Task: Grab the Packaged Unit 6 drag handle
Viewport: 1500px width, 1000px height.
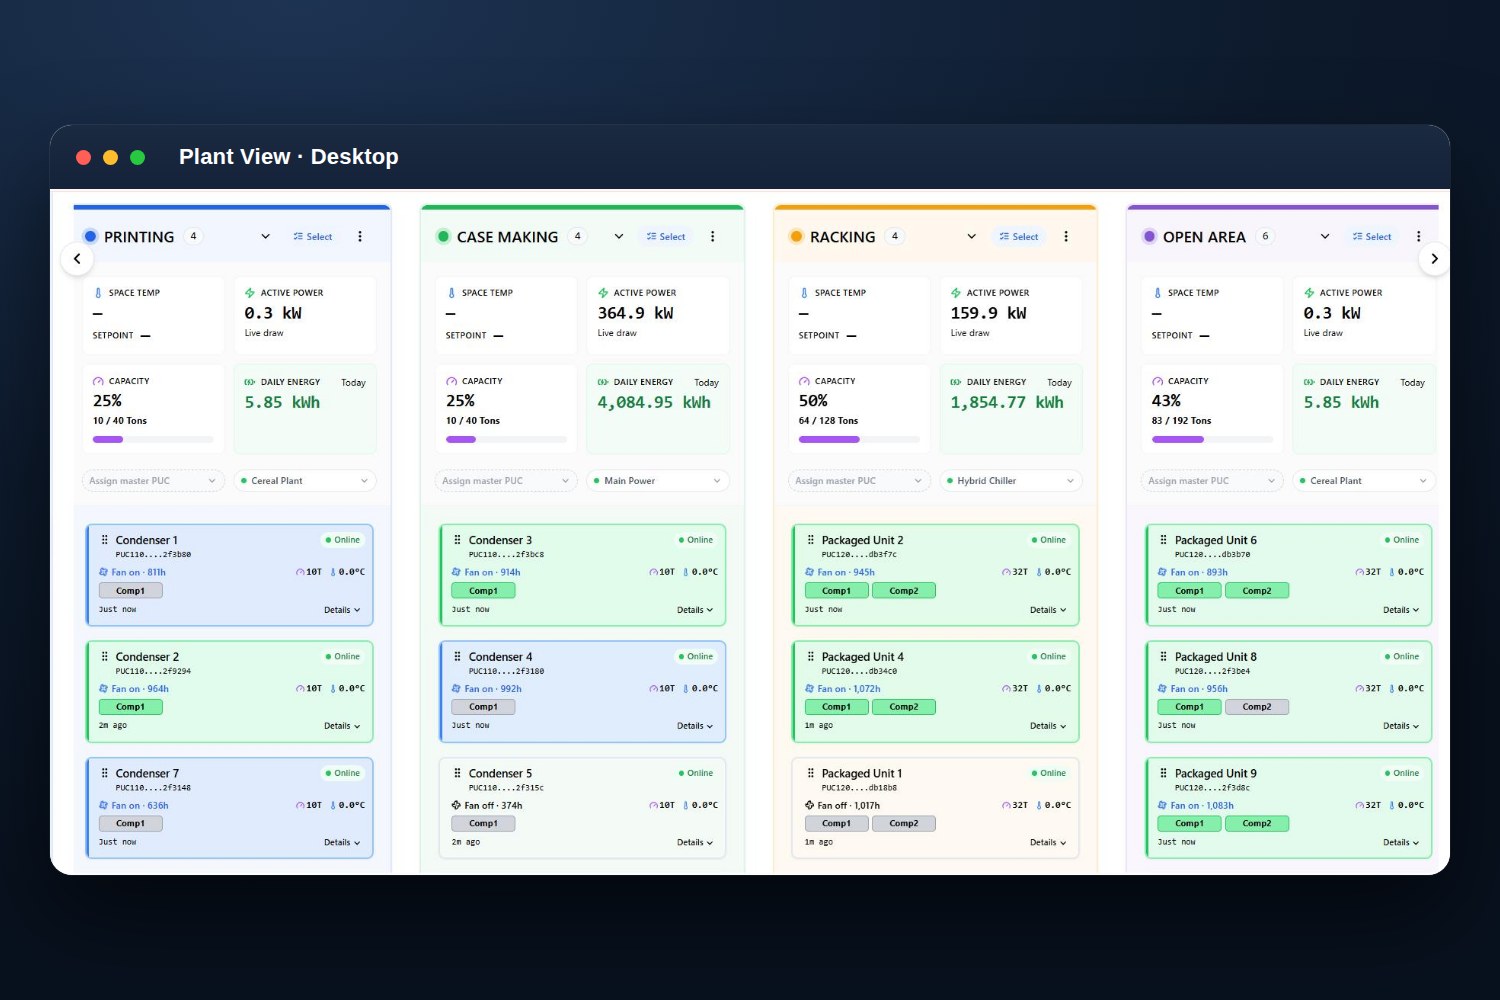Action: 1163,540
